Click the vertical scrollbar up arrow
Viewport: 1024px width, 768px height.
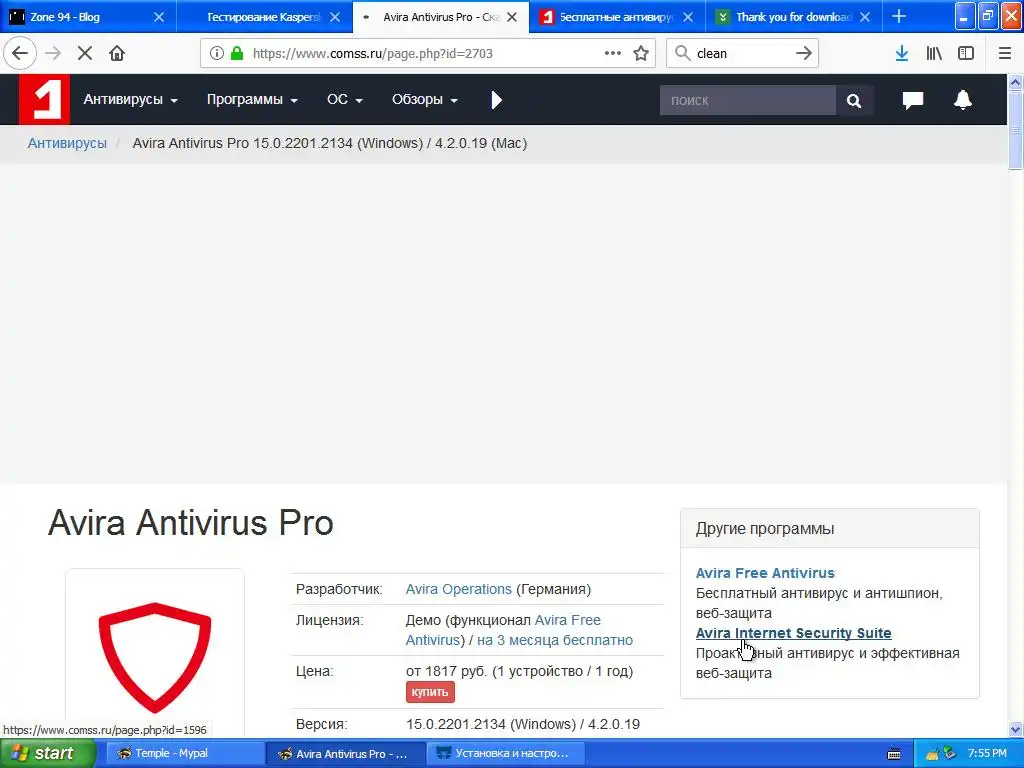(x=1016, y=82)
